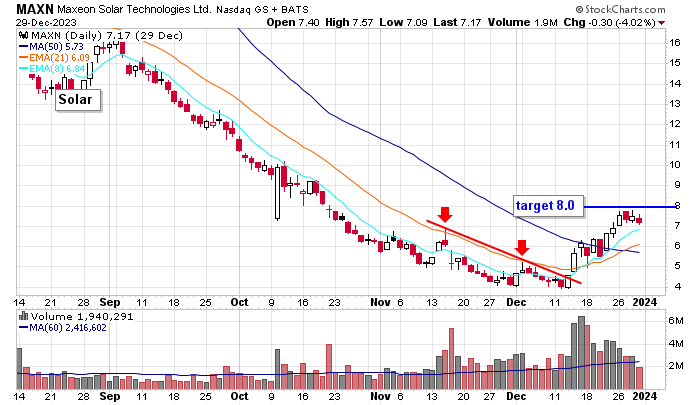Click the 'MA(60) 2,416,602' volume legend

pos(63,328)
